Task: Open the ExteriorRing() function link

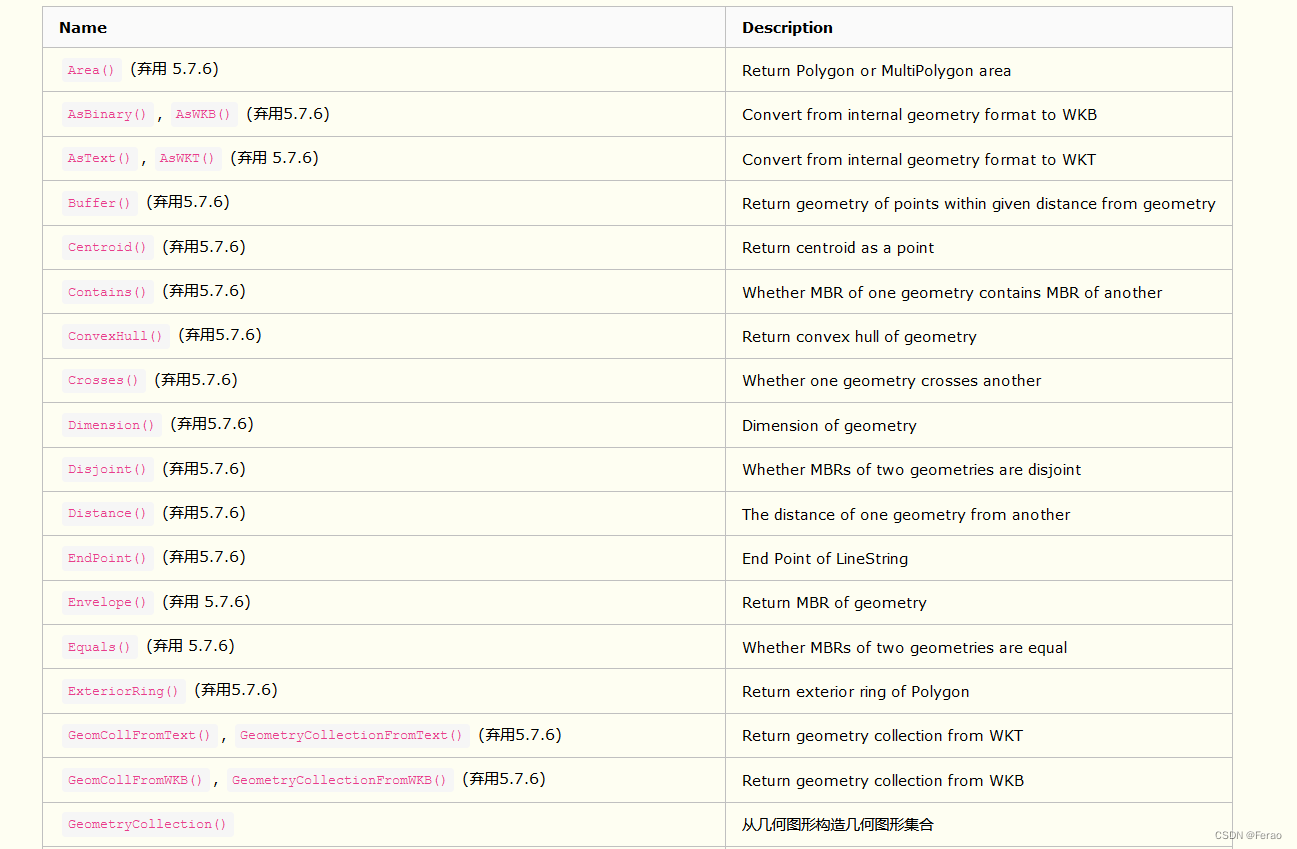Action: [x=123, y=691]
